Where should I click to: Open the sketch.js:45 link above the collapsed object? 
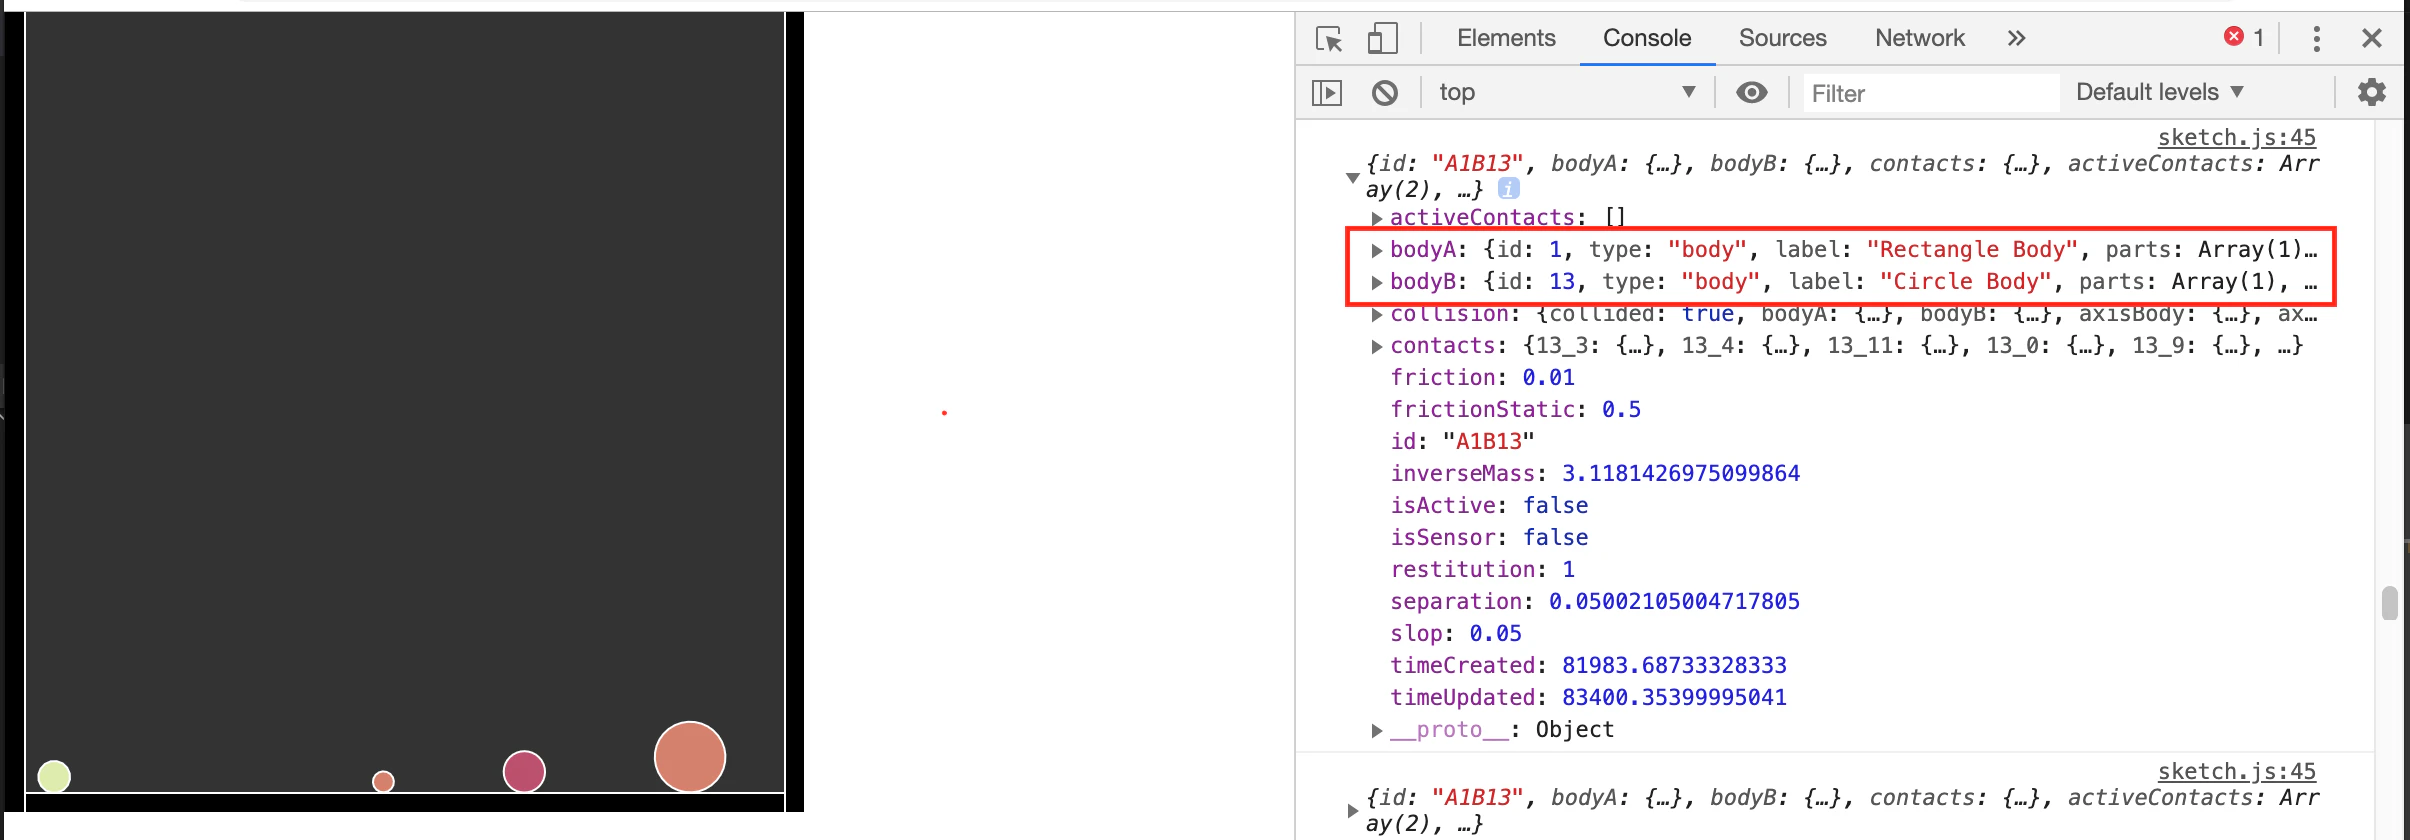pos(2236,771)
